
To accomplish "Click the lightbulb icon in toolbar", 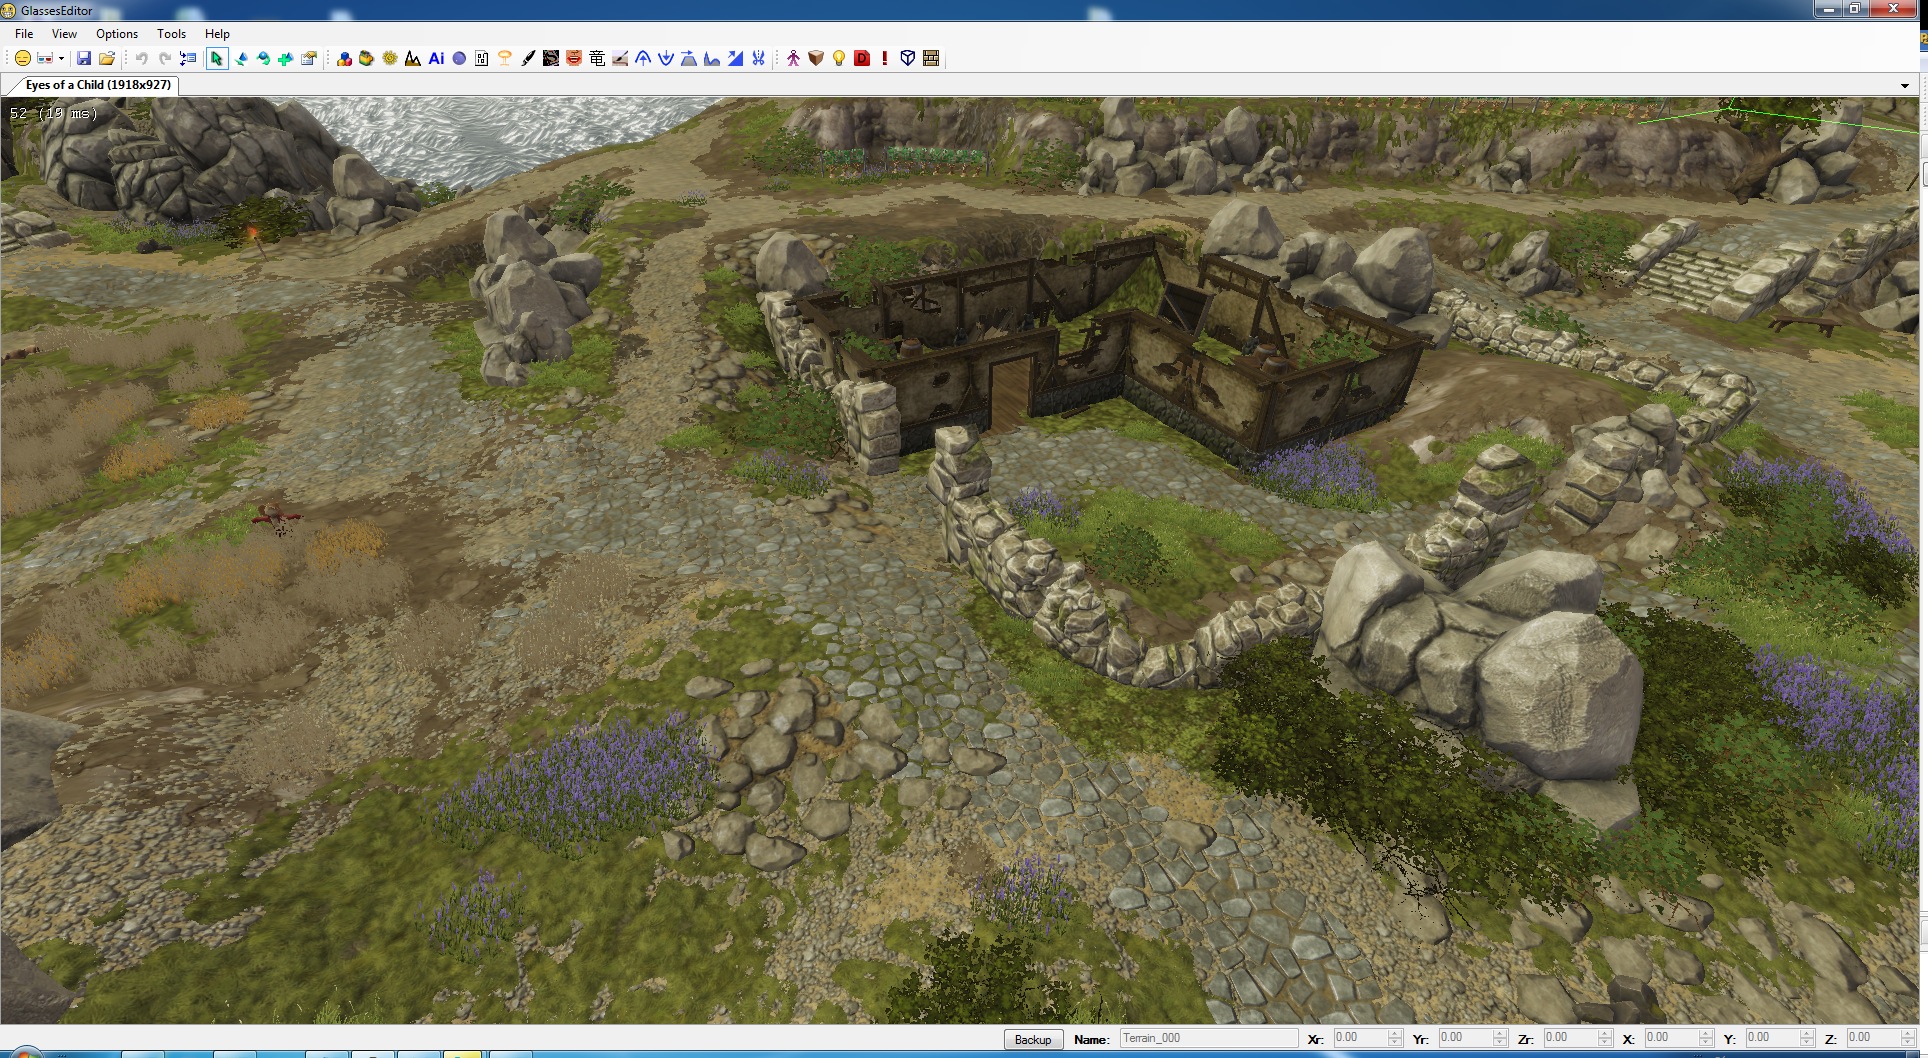I will (839, 59).
